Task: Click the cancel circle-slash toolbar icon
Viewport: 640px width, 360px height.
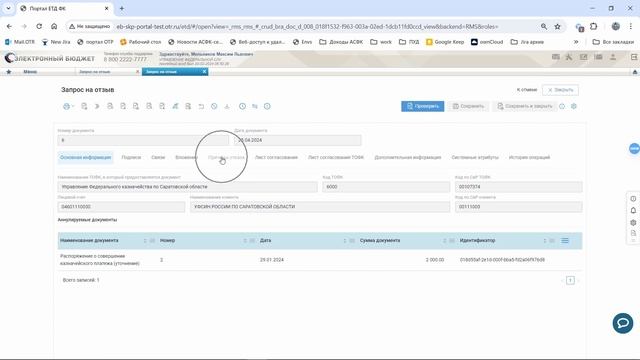Action: (x=214, y=106)
